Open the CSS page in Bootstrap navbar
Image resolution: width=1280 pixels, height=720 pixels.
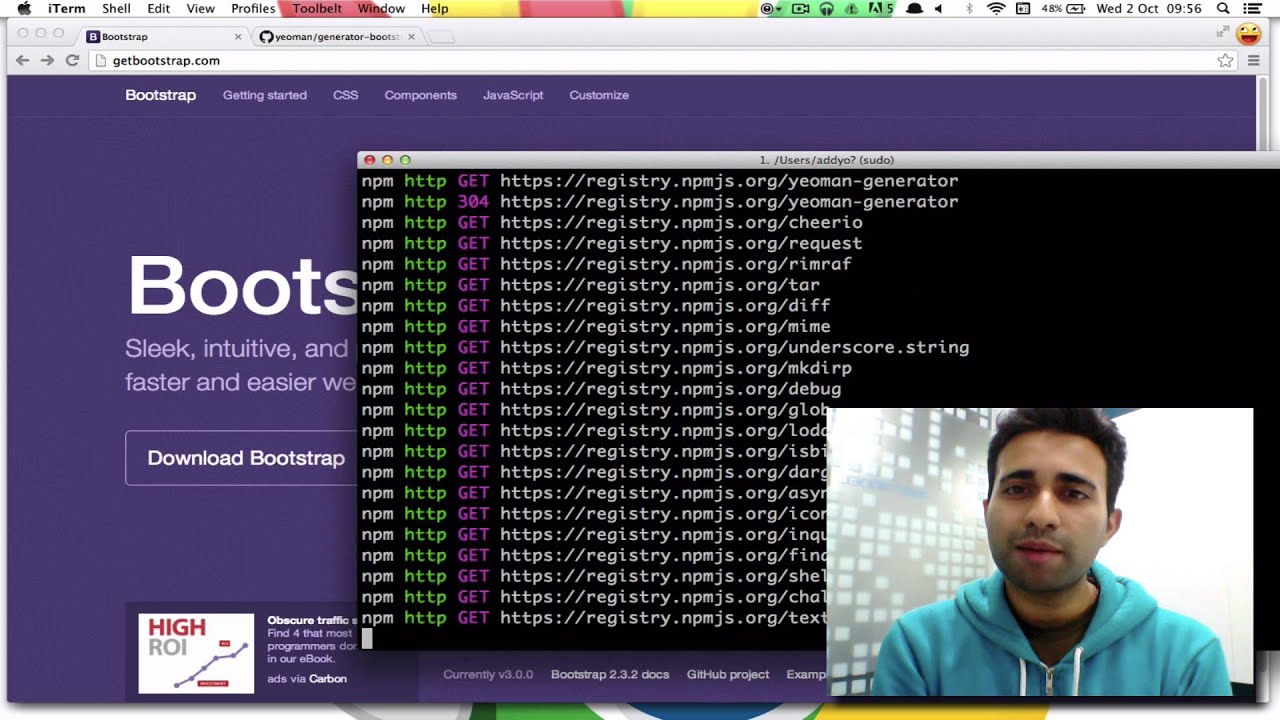tap(345, 95)
